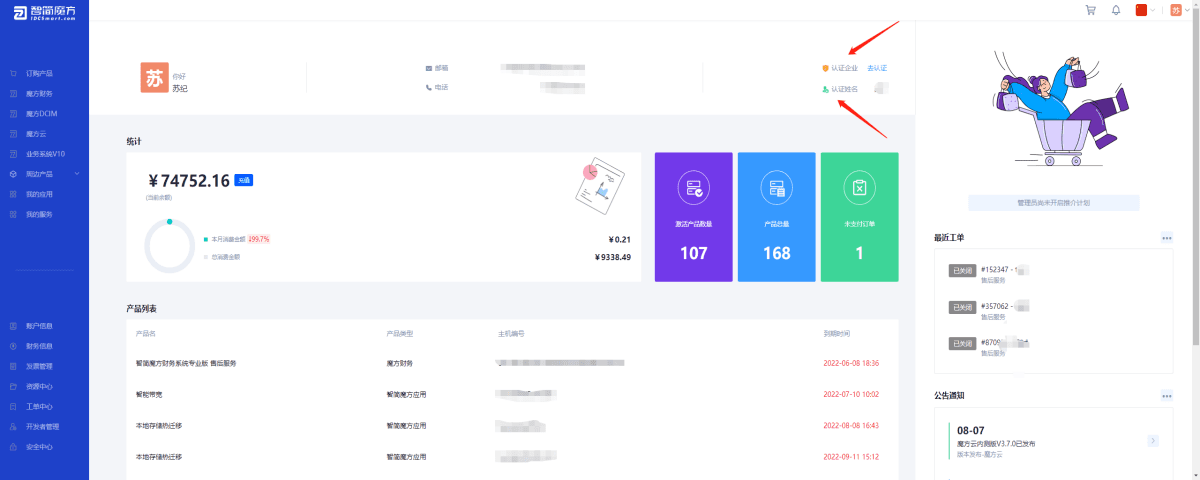Open the 最近工单 more options button
The width and height of the screenshot is (1200, 480).
(x=1166, y=238)
